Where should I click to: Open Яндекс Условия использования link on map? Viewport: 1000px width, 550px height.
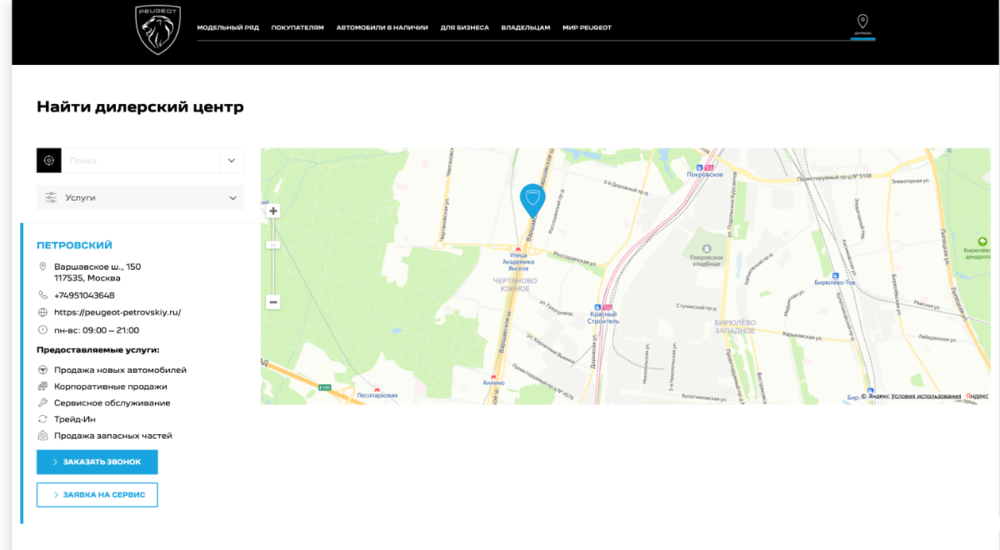925,396
